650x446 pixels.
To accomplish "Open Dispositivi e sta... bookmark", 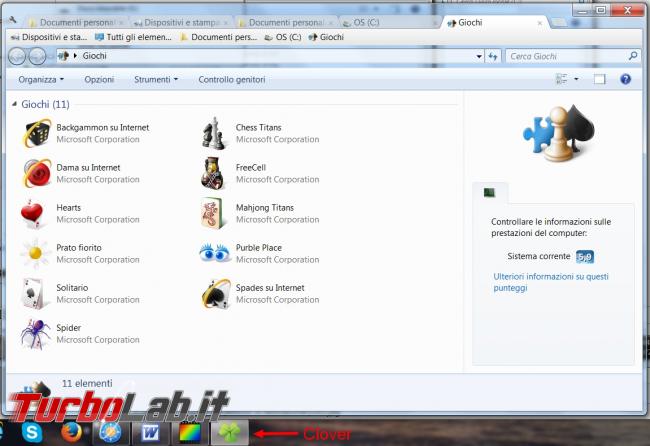I will coord(49,37).
